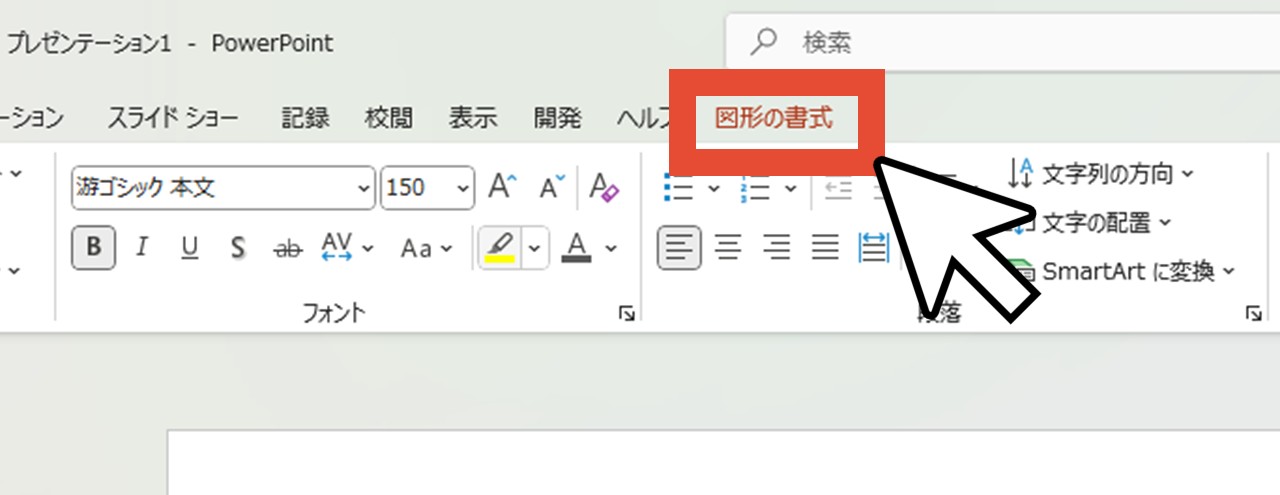Increase font size with the large A icon
The height and width of the screenshot is (495, 1280).
point(502,187)
